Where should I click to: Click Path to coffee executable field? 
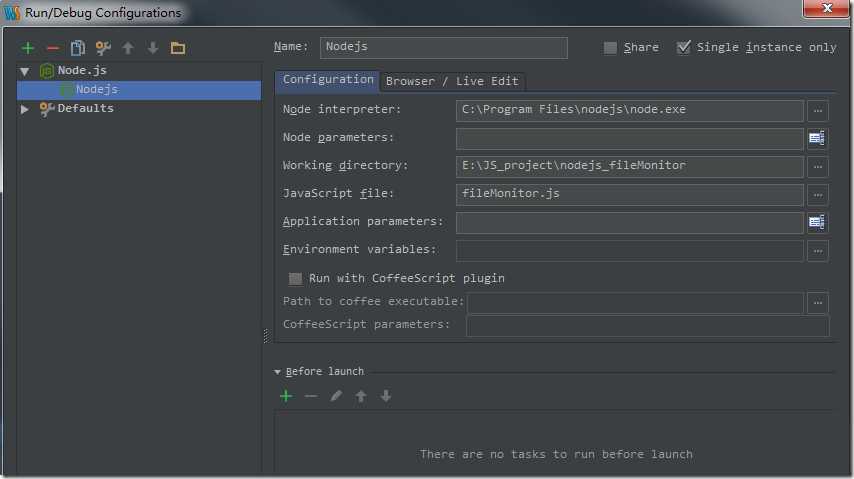[635, 303]
